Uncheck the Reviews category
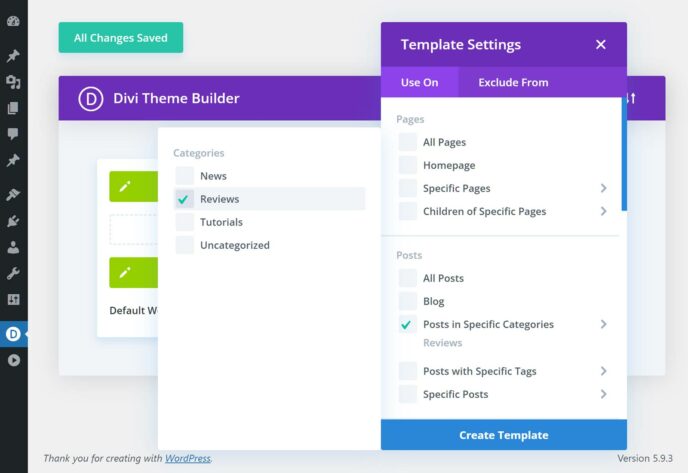The width and height of the screenshot is (688, 473). pos(184,199)
